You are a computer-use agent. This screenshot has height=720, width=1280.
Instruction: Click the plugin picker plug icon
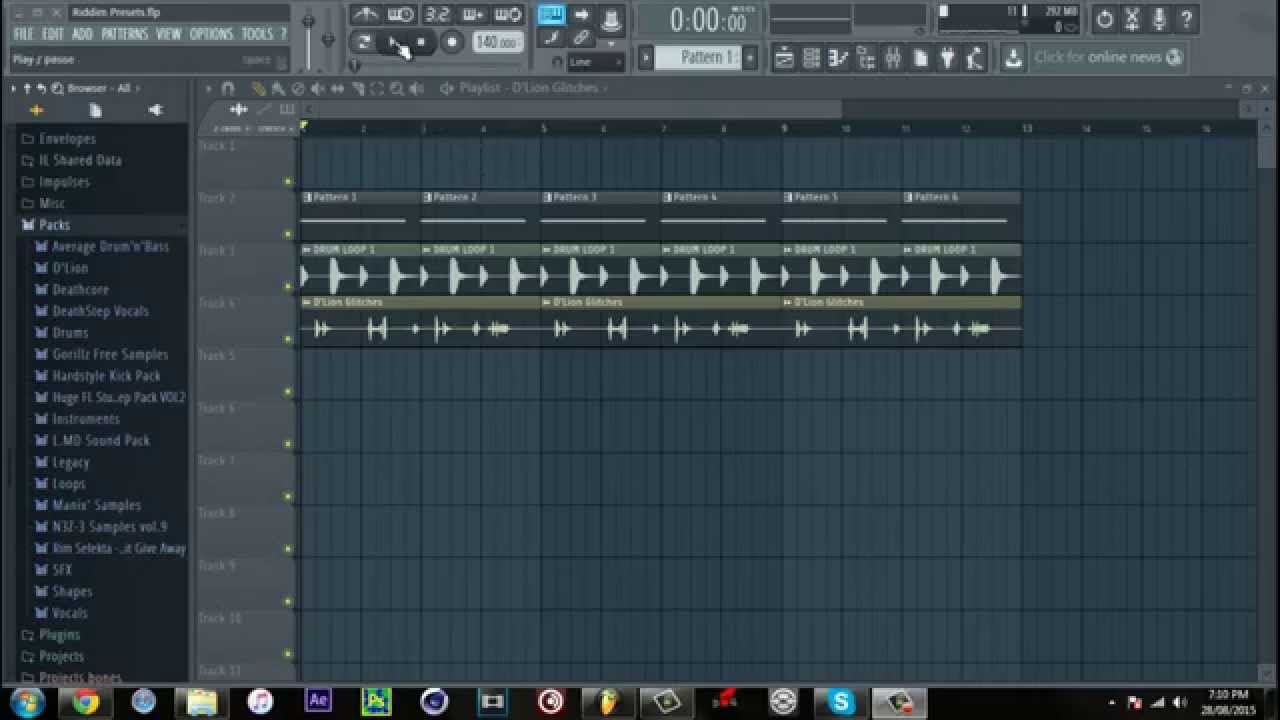coord(948,58)
